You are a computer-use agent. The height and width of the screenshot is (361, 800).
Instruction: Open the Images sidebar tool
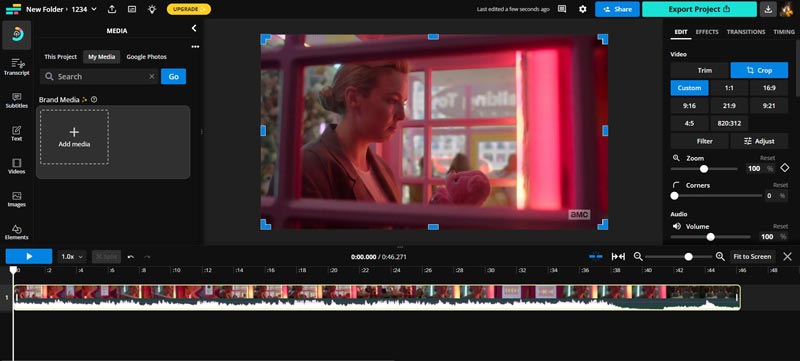[x=17, y=199]
